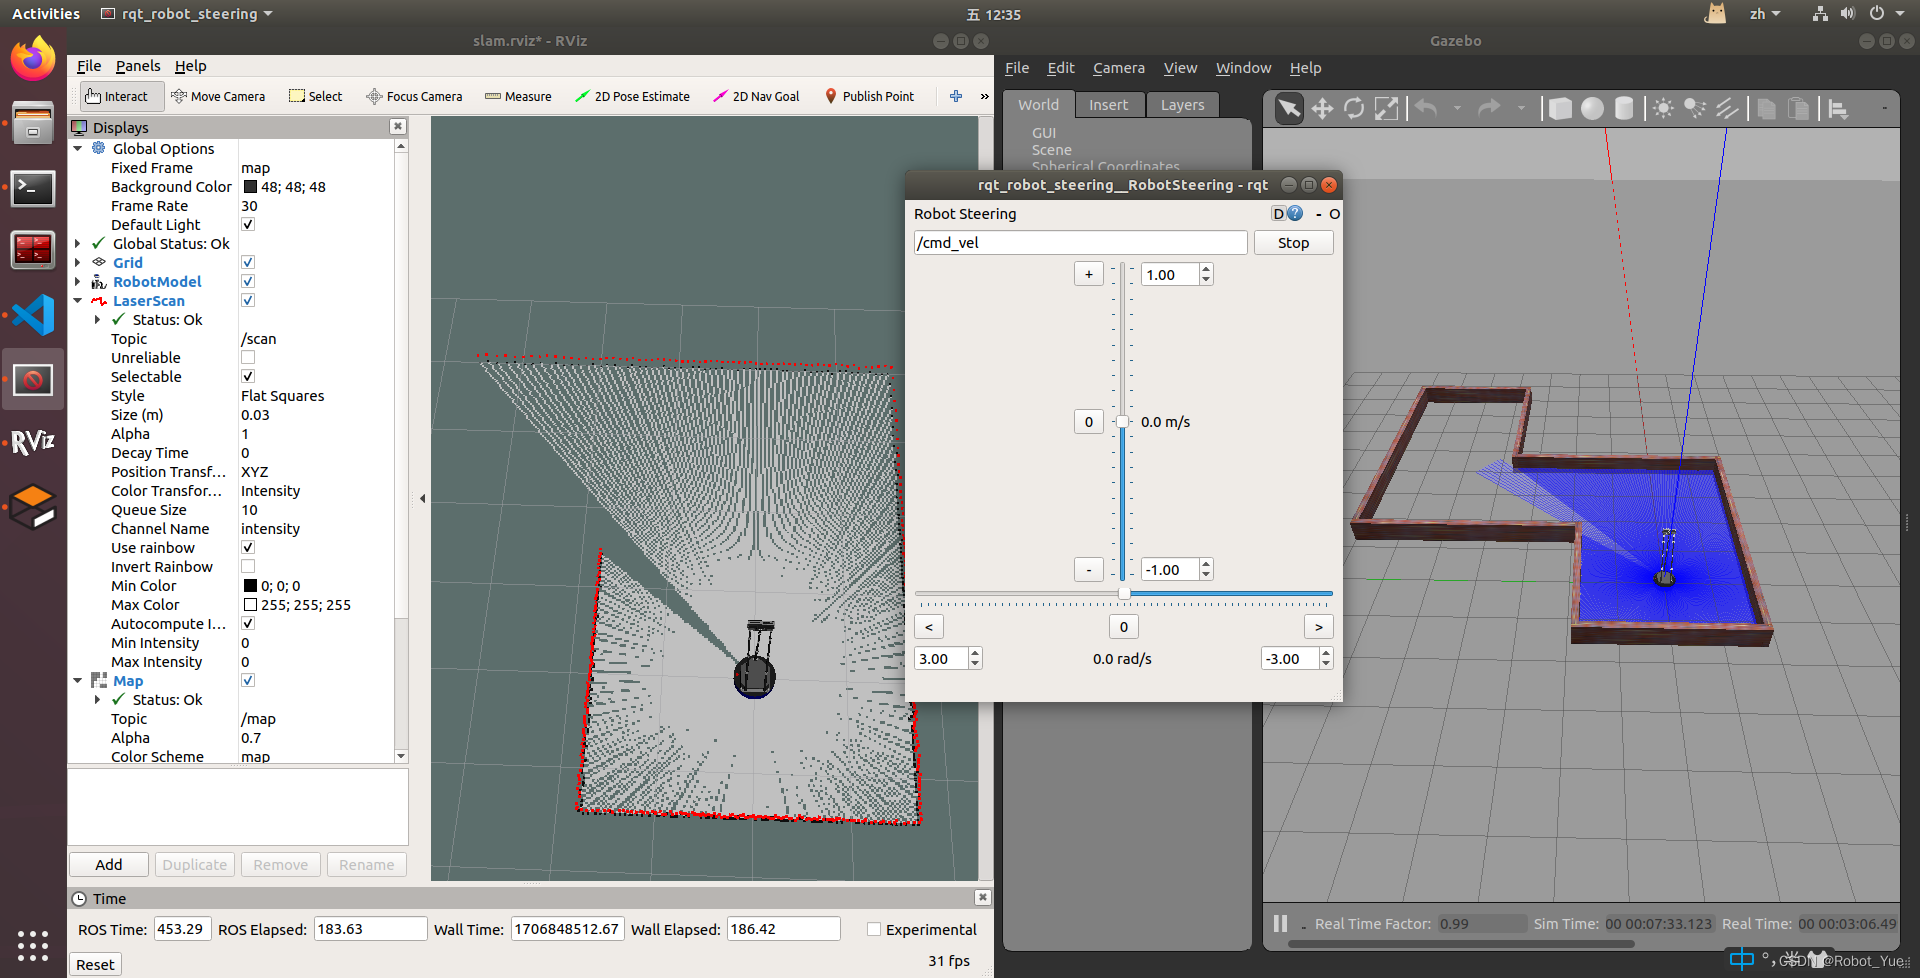Insert a box shape in Gazebo

[1559, 108]
